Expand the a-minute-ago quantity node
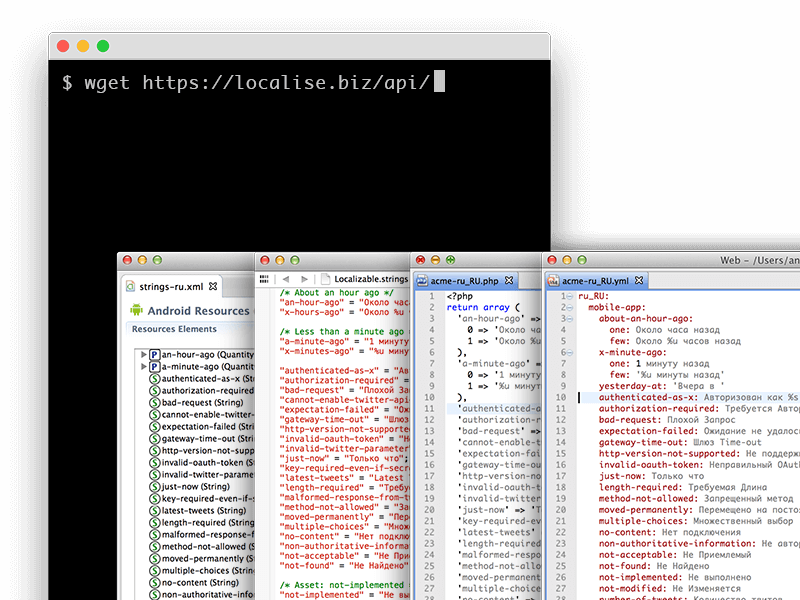Screen dimensions: 800x600 [x=143, y=367]
